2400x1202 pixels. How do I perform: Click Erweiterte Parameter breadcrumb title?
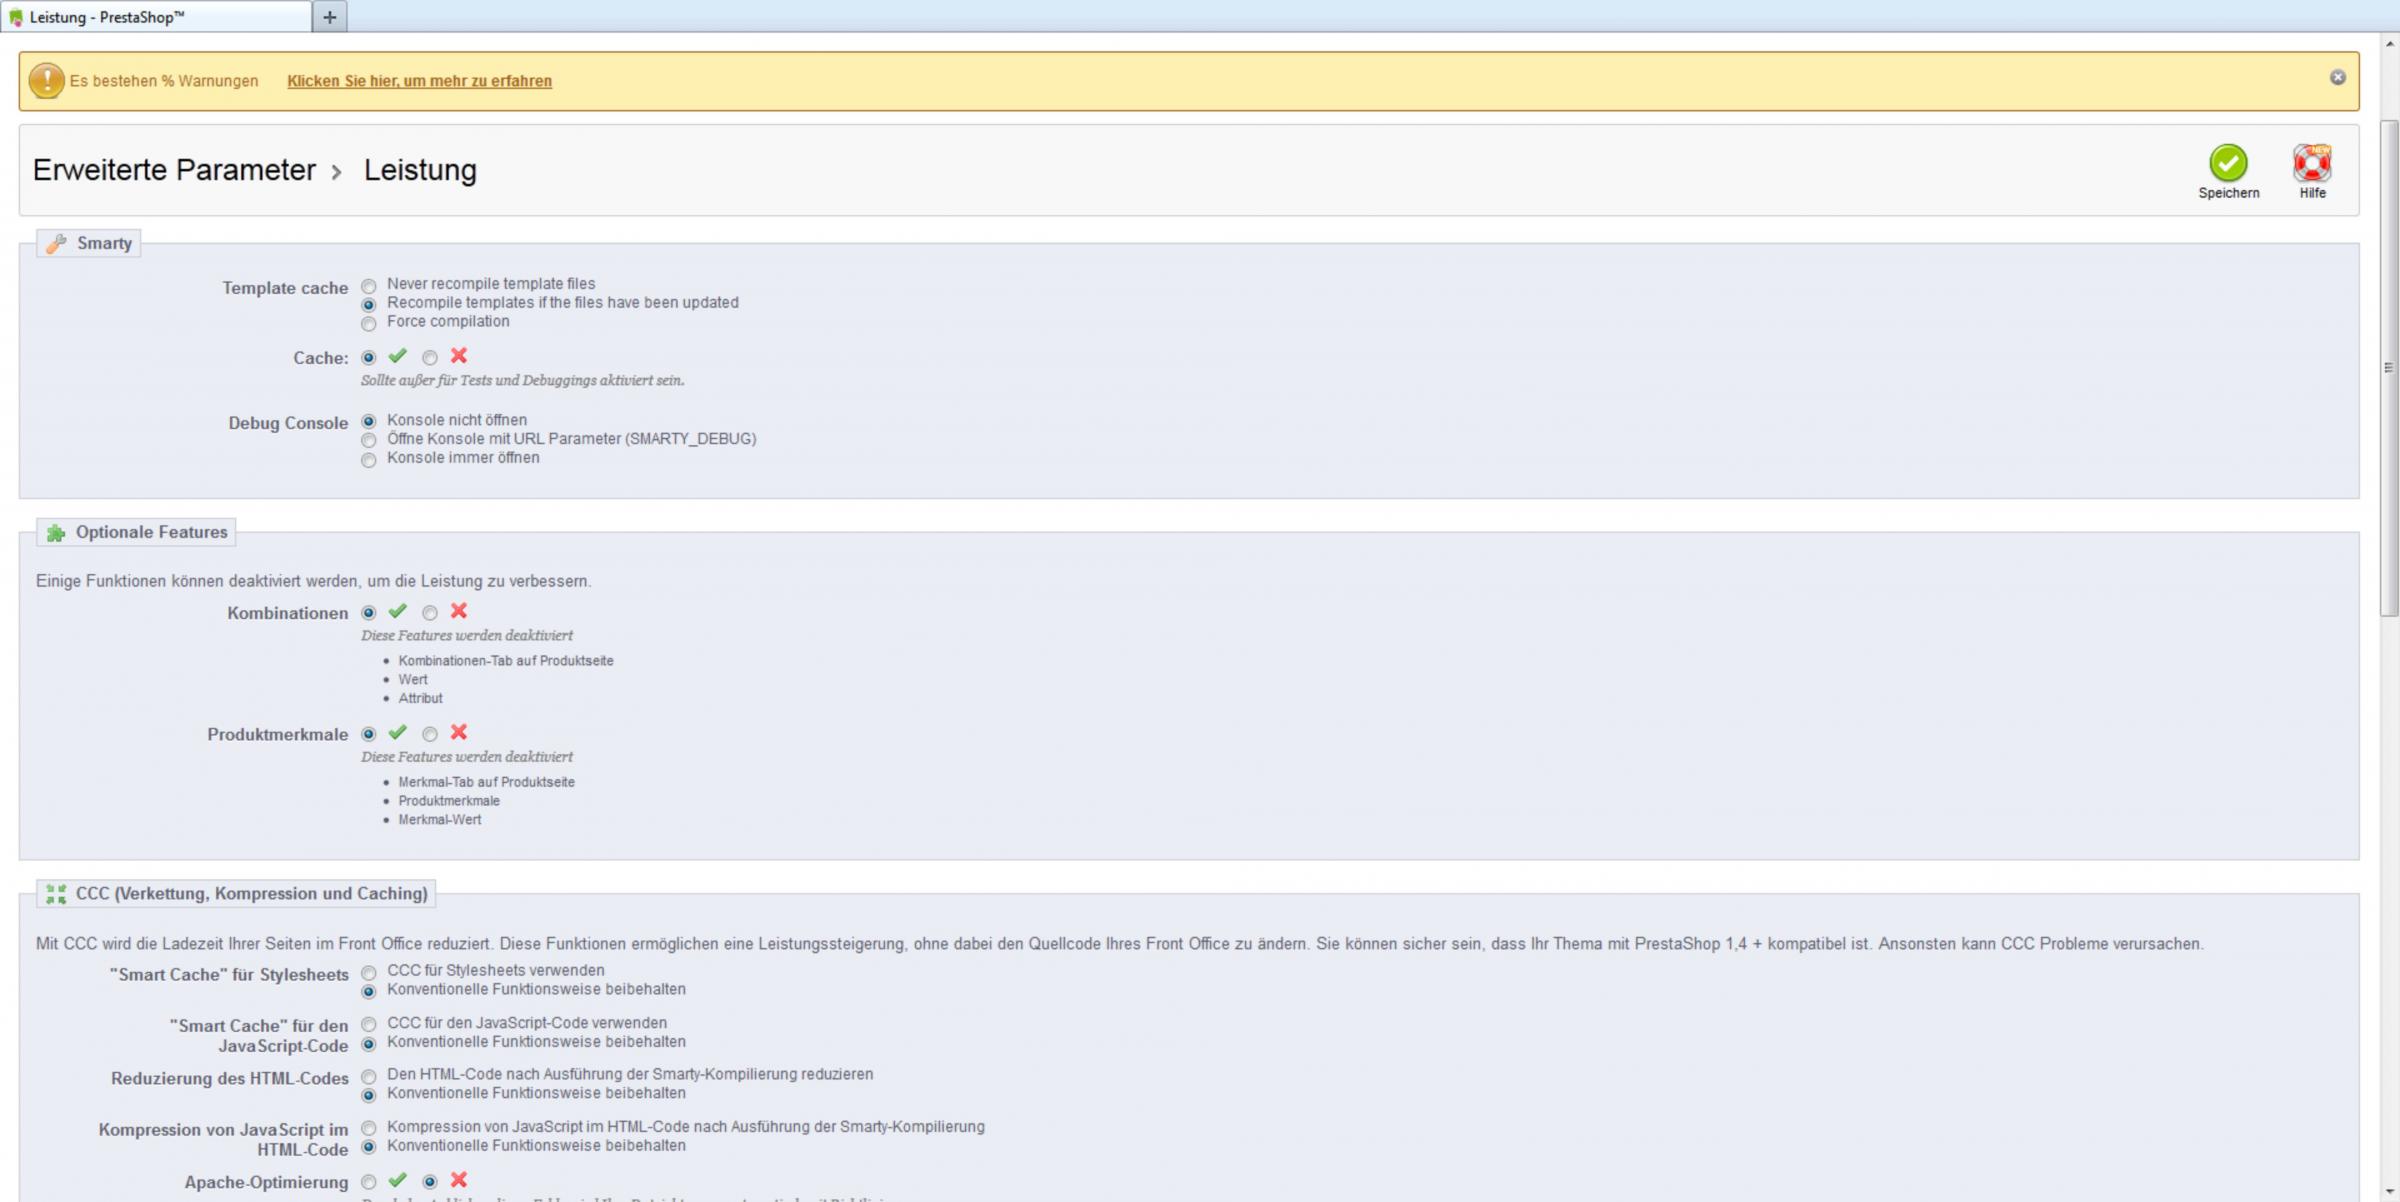pyautogui.click(x=174, y=170)
